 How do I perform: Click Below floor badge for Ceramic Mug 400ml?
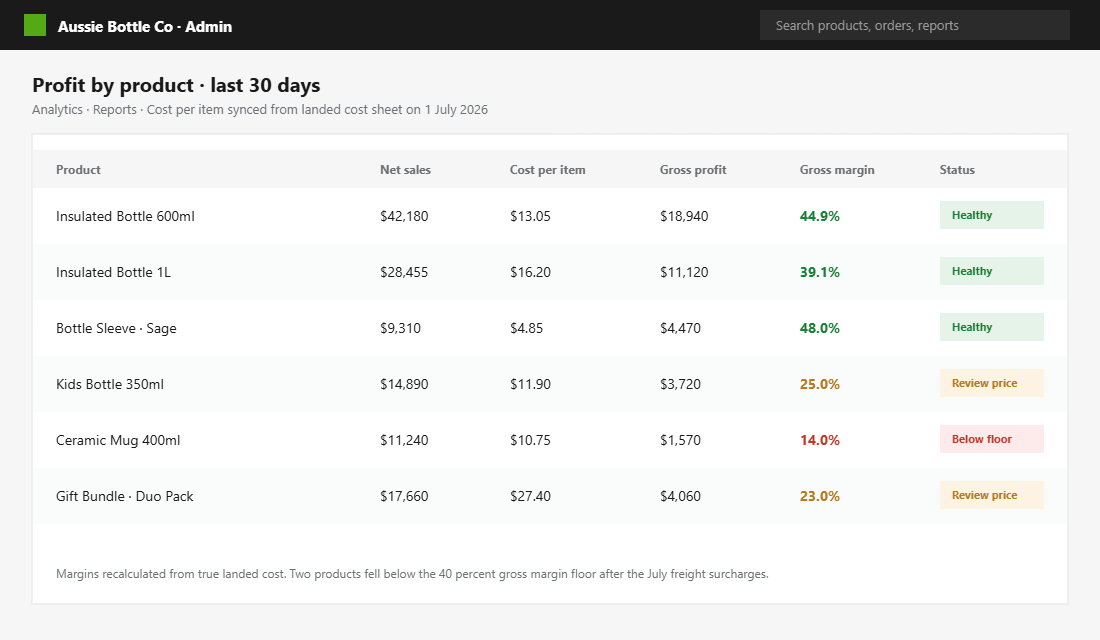click(991, 439)
